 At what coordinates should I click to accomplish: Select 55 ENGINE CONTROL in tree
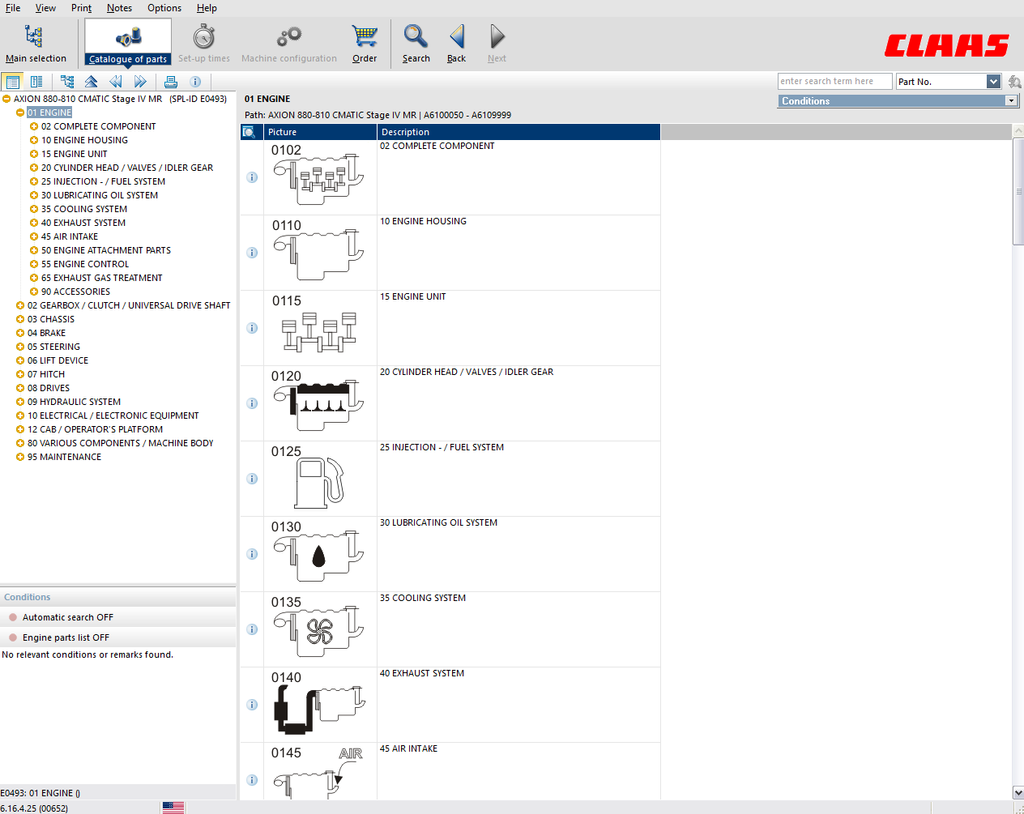coord(85,264)
